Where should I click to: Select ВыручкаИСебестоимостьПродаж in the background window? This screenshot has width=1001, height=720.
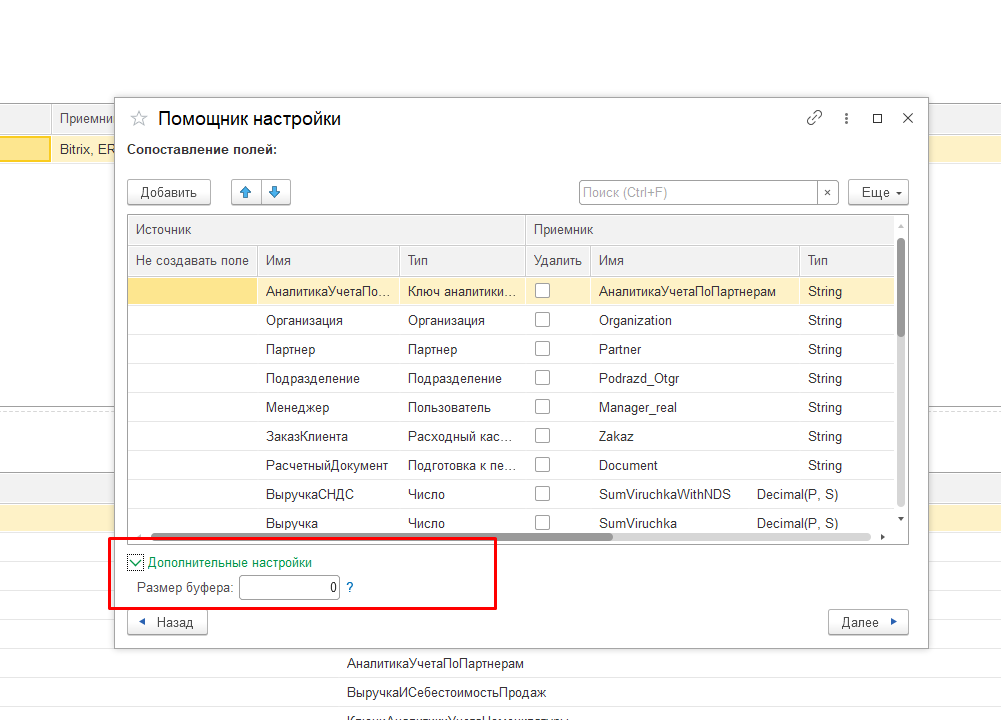[446, 693]
